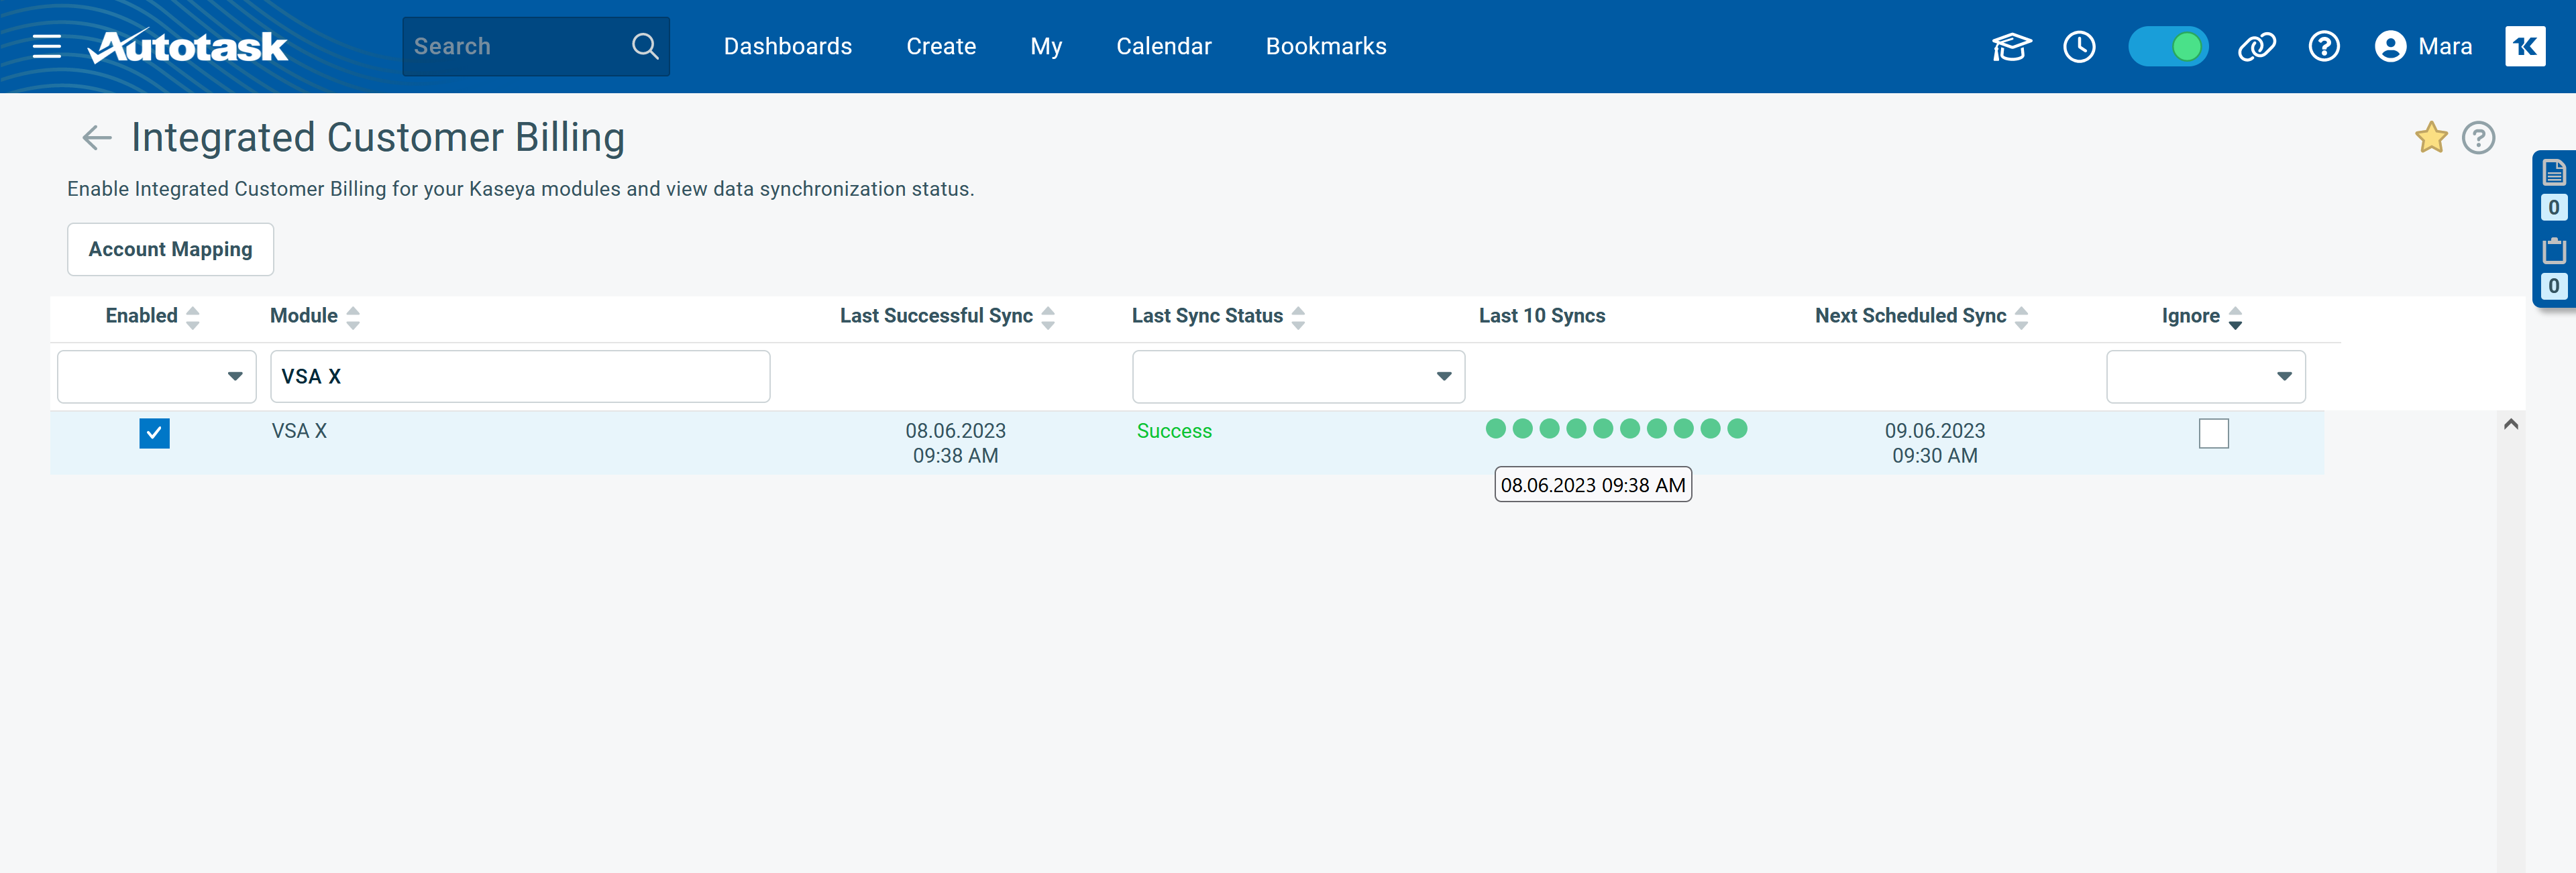Sort by Last Sync Status arrows
2576x873 pixels.
pyautogui.click(x=1298, y=317)
